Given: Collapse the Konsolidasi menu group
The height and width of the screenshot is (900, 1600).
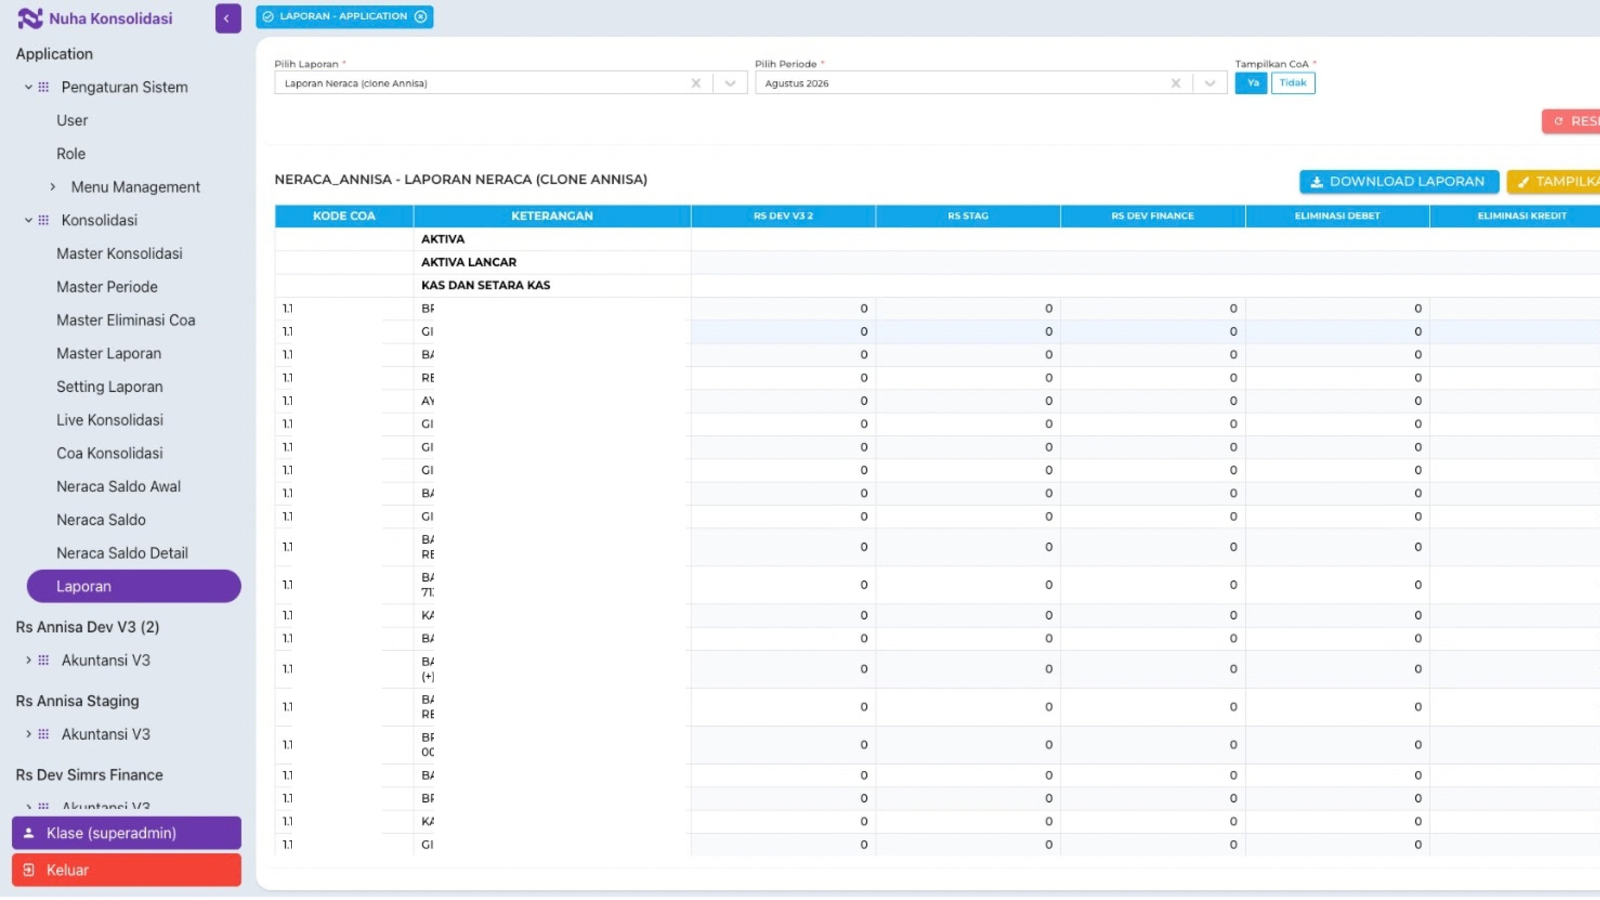Looking at the screenshot, I should tap(28, 220).
